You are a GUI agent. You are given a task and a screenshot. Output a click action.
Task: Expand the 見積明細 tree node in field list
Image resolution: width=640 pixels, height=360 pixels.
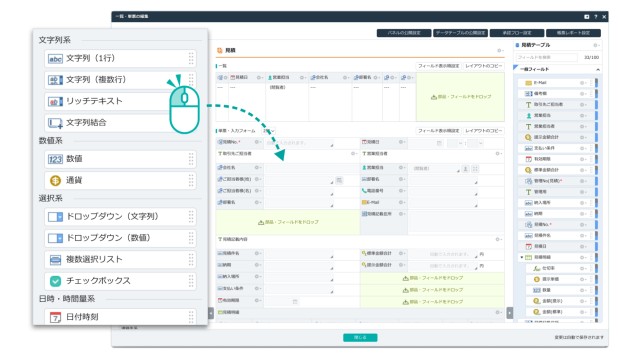click(x=522, y=258)
